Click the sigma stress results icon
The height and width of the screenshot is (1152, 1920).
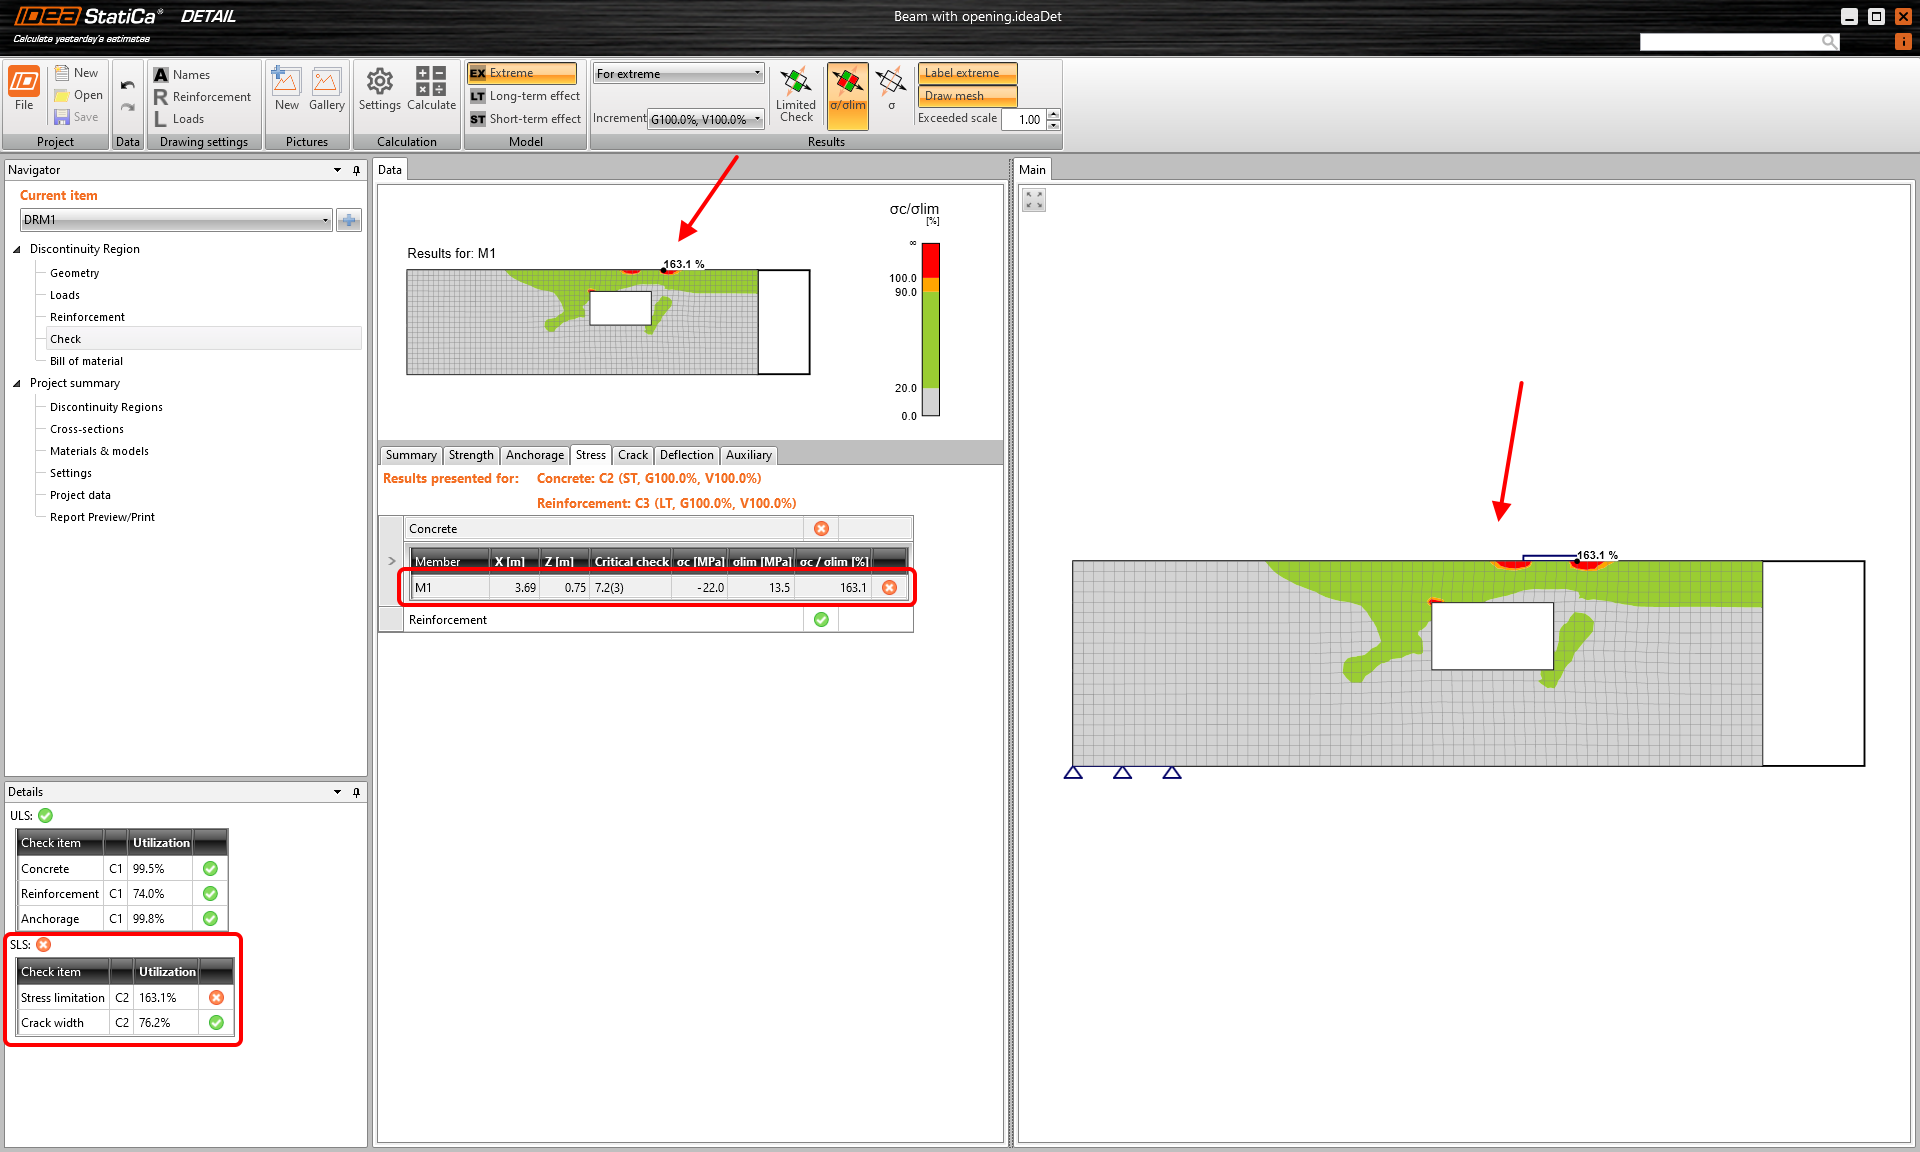click(x=891, y=88)
